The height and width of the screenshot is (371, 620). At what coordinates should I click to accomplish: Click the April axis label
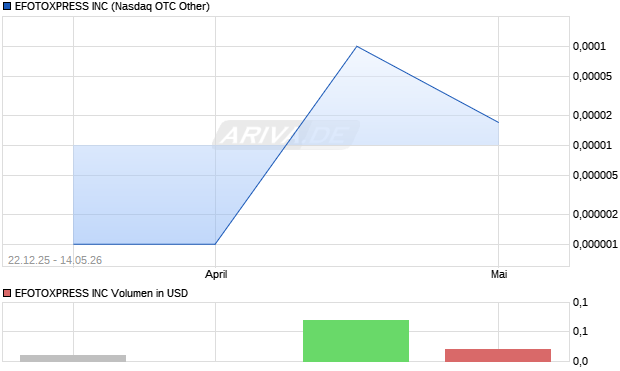point(216,274)
